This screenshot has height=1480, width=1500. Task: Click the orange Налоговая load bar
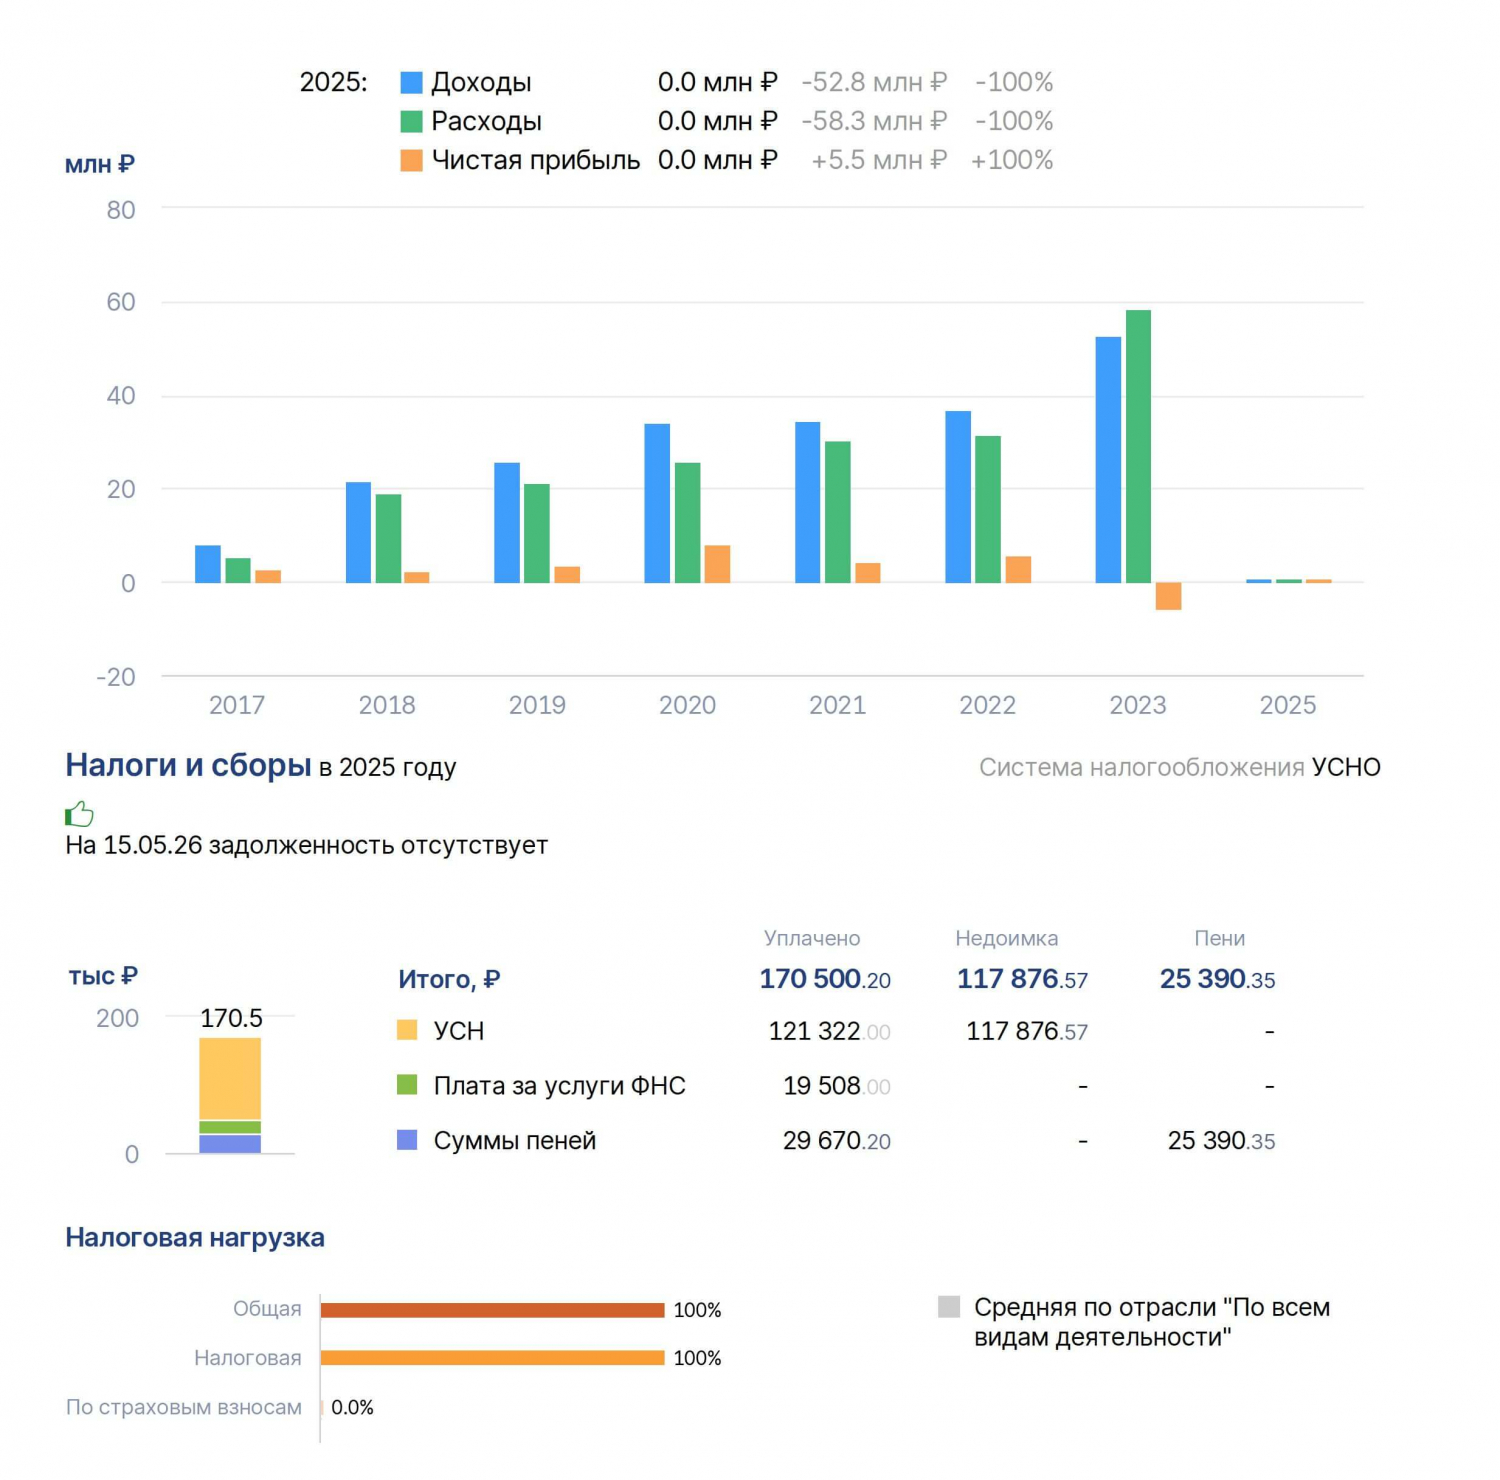492,1358
